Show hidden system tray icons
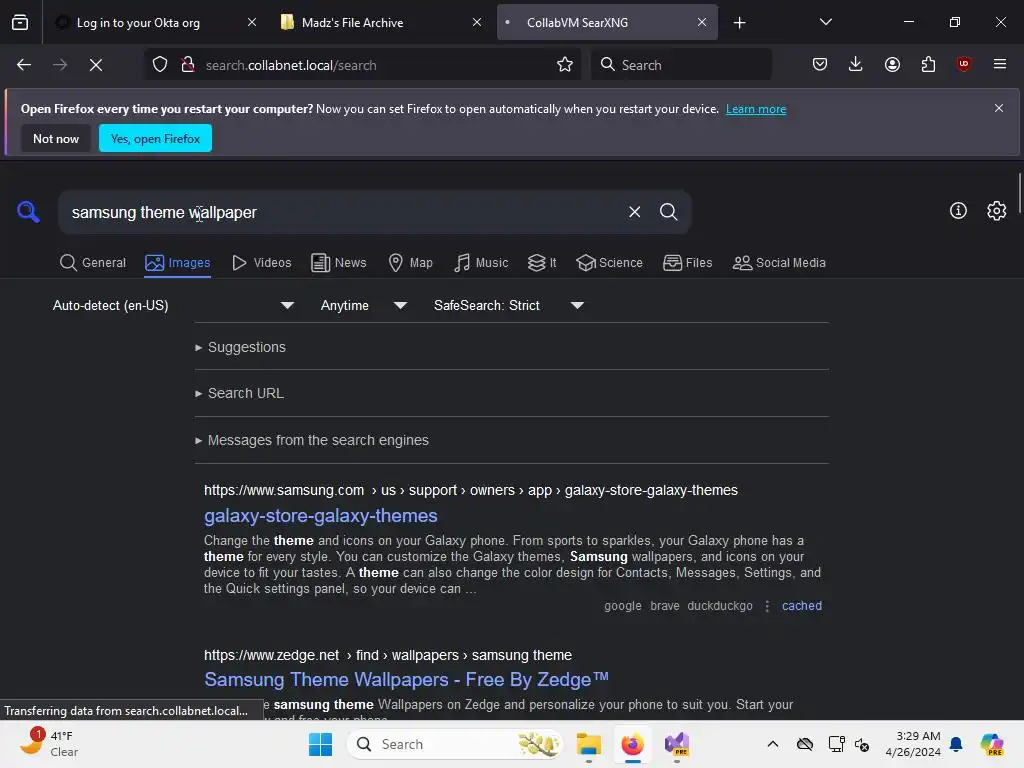Viewport: 1024px width, 768px height. coord(773,744)
